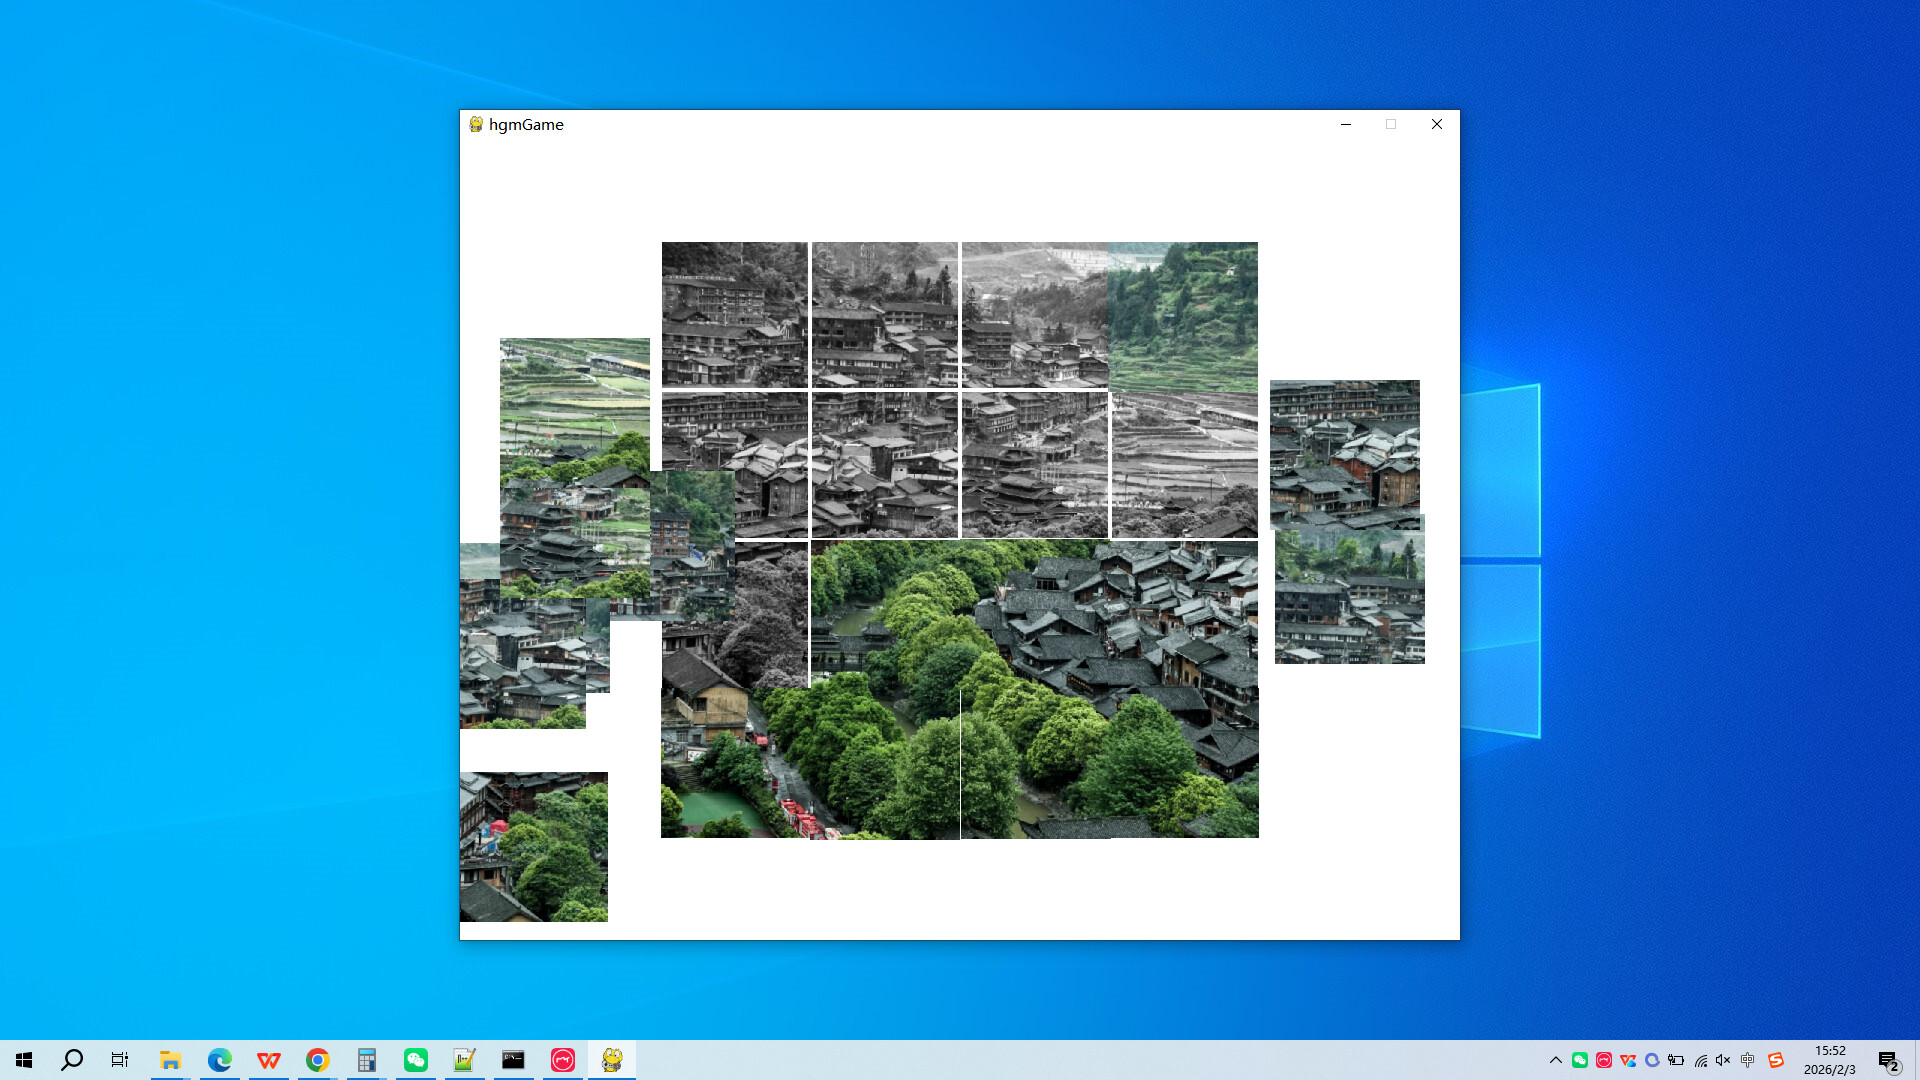Select the large green village photo piece

(1035, 690)
